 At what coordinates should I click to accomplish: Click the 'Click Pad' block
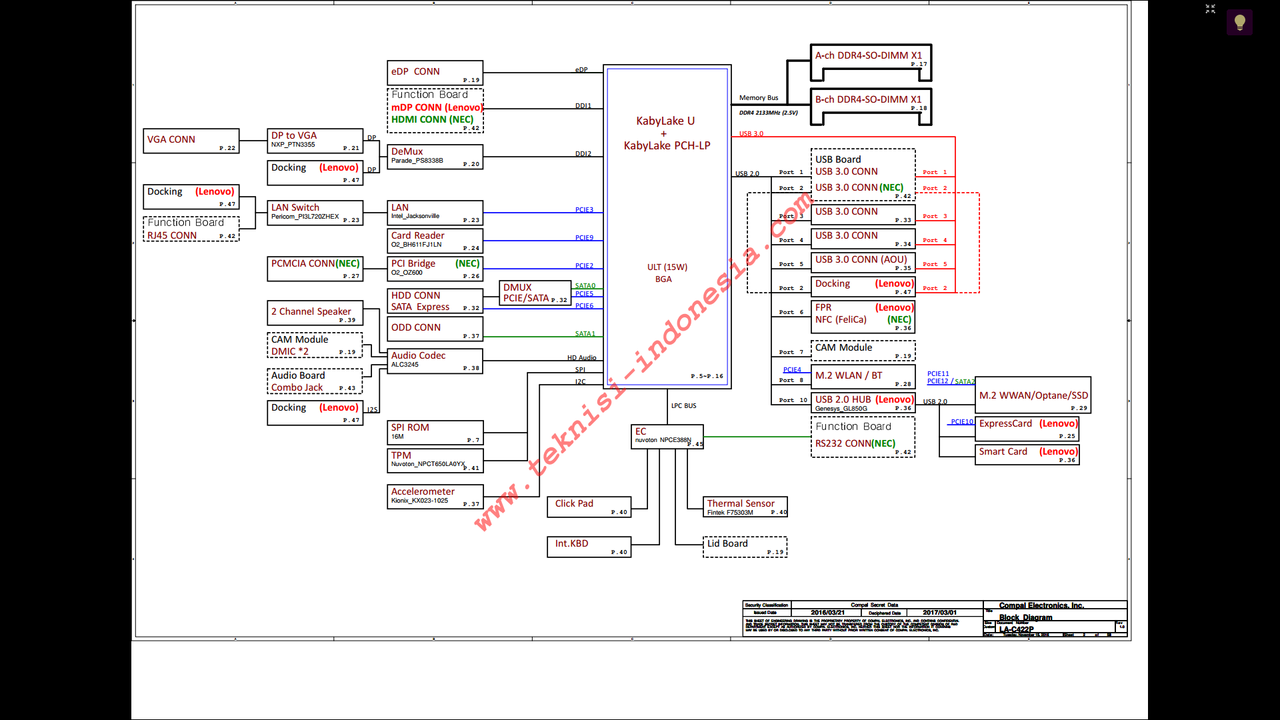pos(589,508)
